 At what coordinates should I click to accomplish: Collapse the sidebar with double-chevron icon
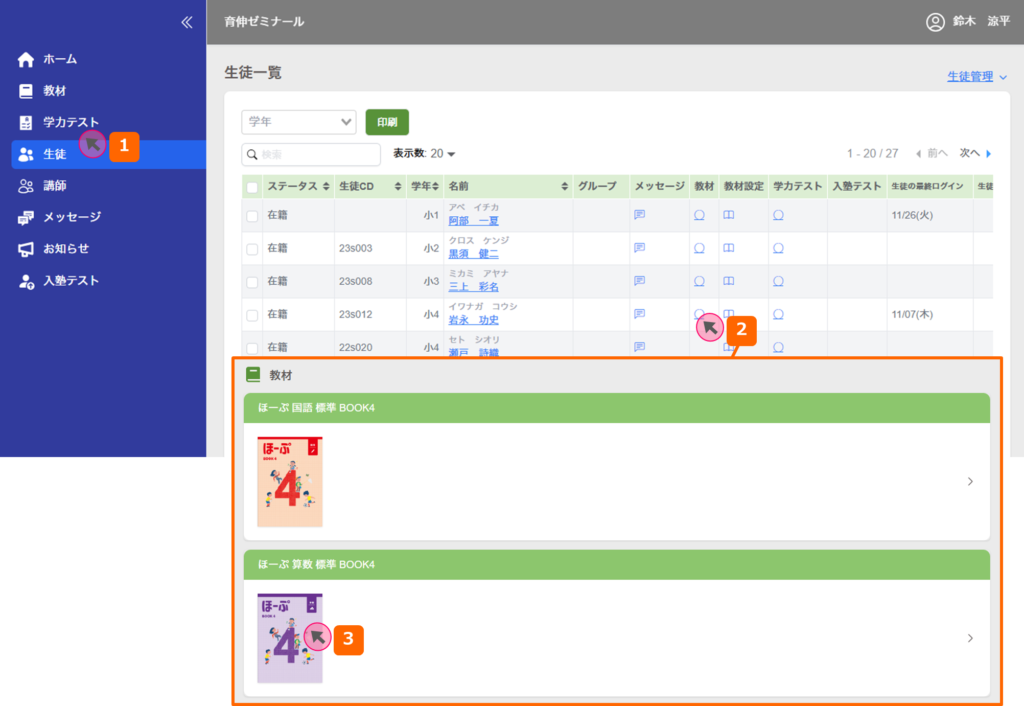click(186, 22)
